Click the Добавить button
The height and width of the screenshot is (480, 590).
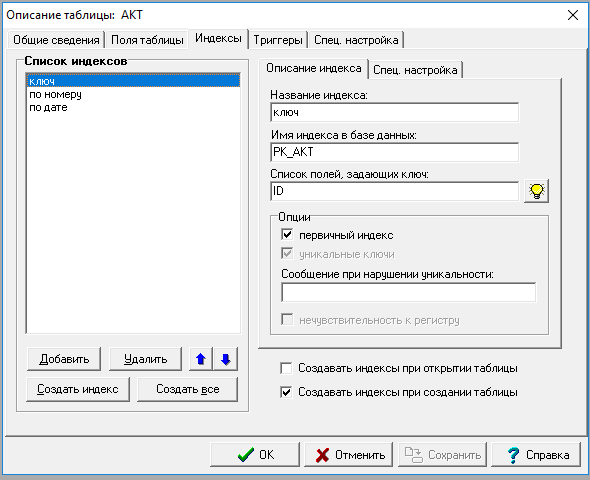tap(64, 359)
